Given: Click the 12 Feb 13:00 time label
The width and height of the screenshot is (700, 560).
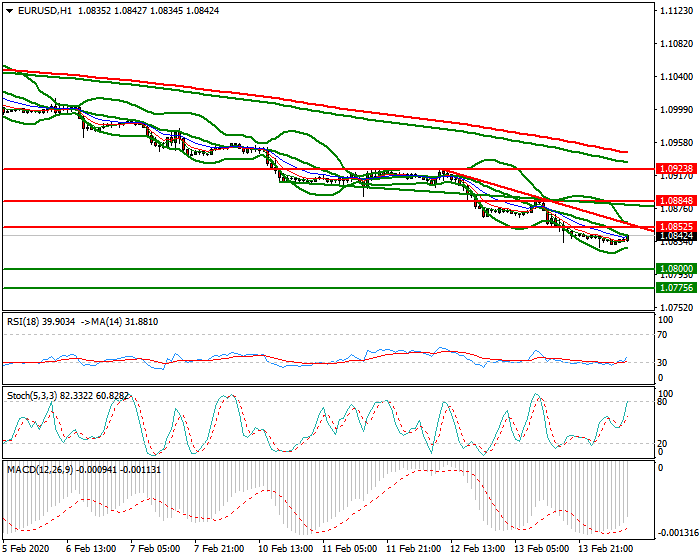Looking at the screenshot, I should click(x=478, y=548).
